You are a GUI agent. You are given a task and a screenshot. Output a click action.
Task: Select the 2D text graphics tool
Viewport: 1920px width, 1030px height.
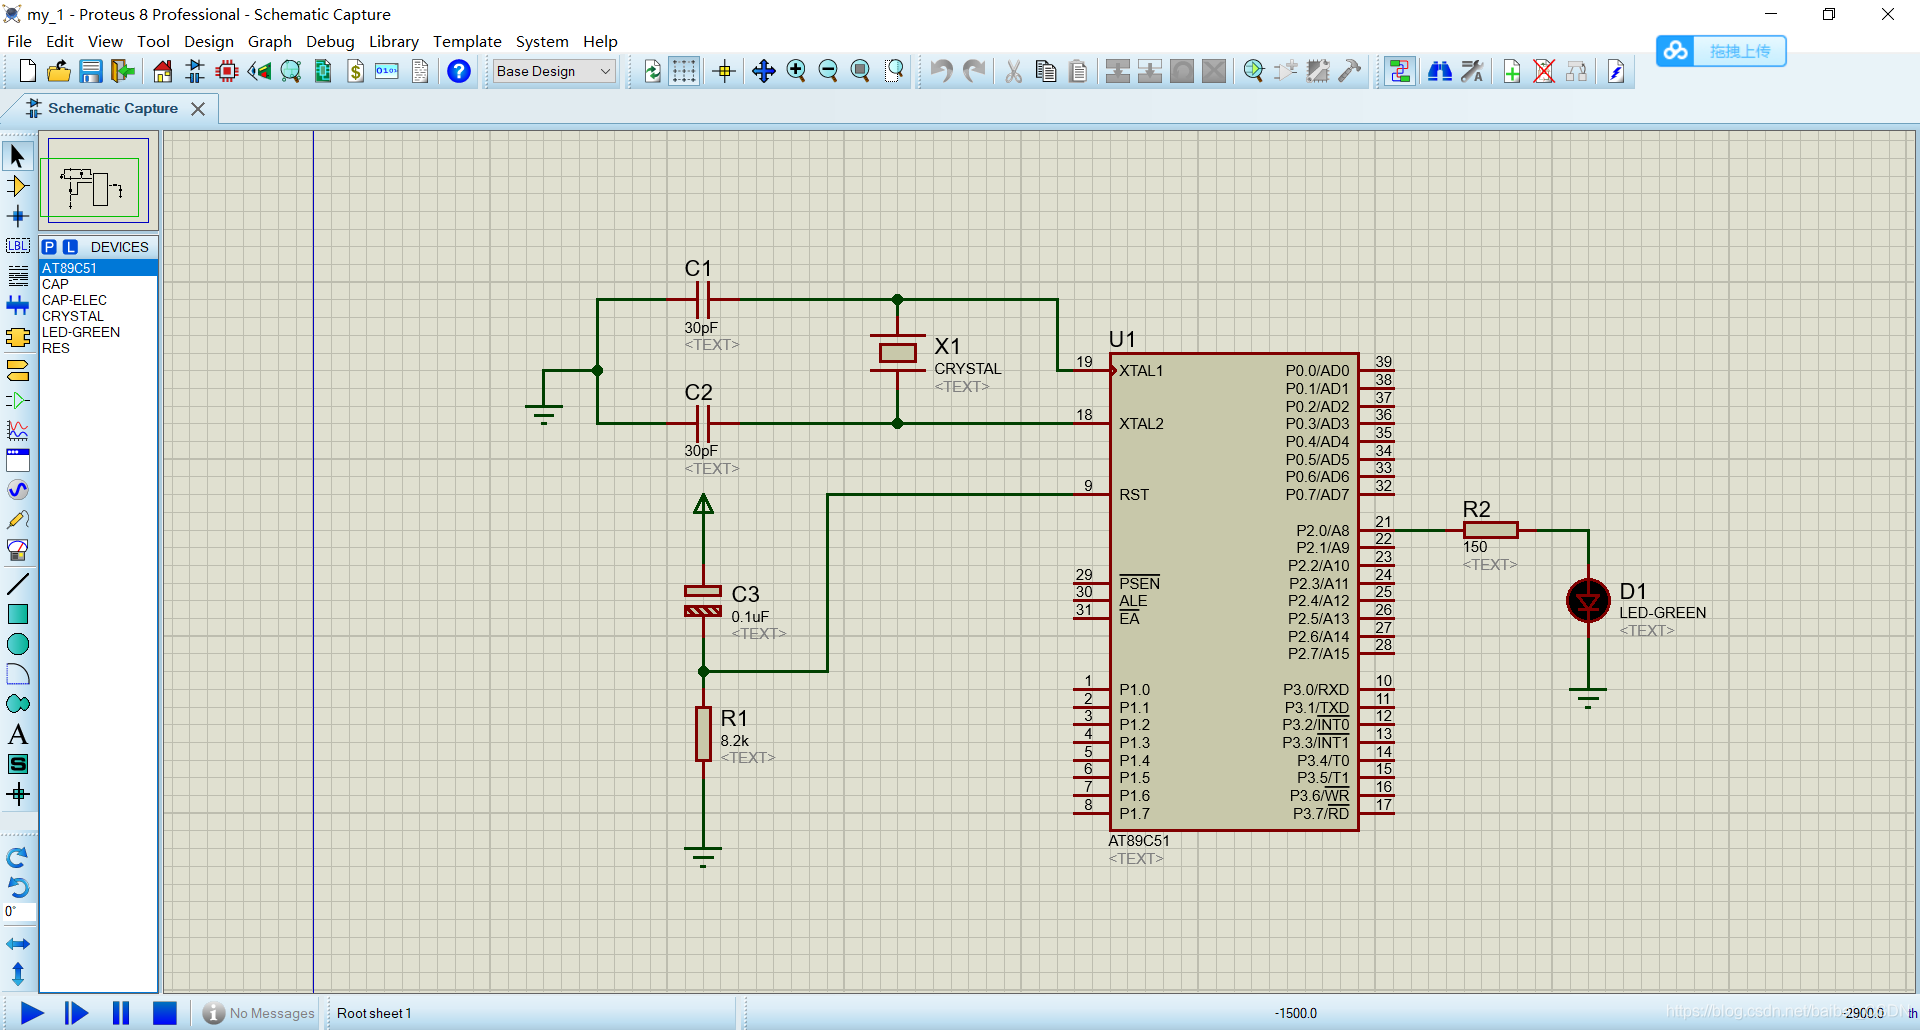tap(17, 734)
